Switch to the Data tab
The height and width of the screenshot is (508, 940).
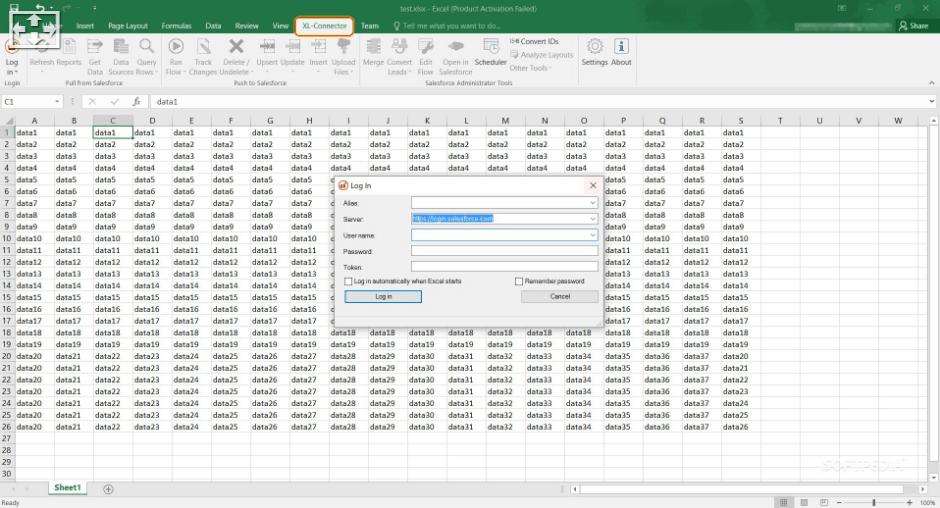tap(213, 26)
